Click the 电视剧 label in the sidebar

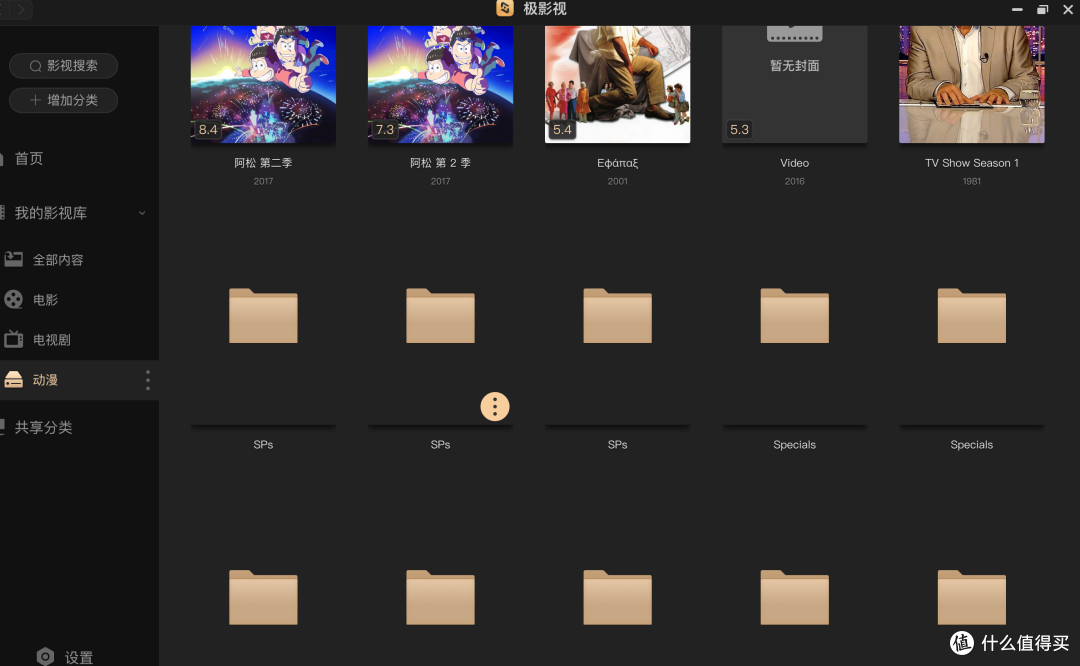click(x=52, y=340)
